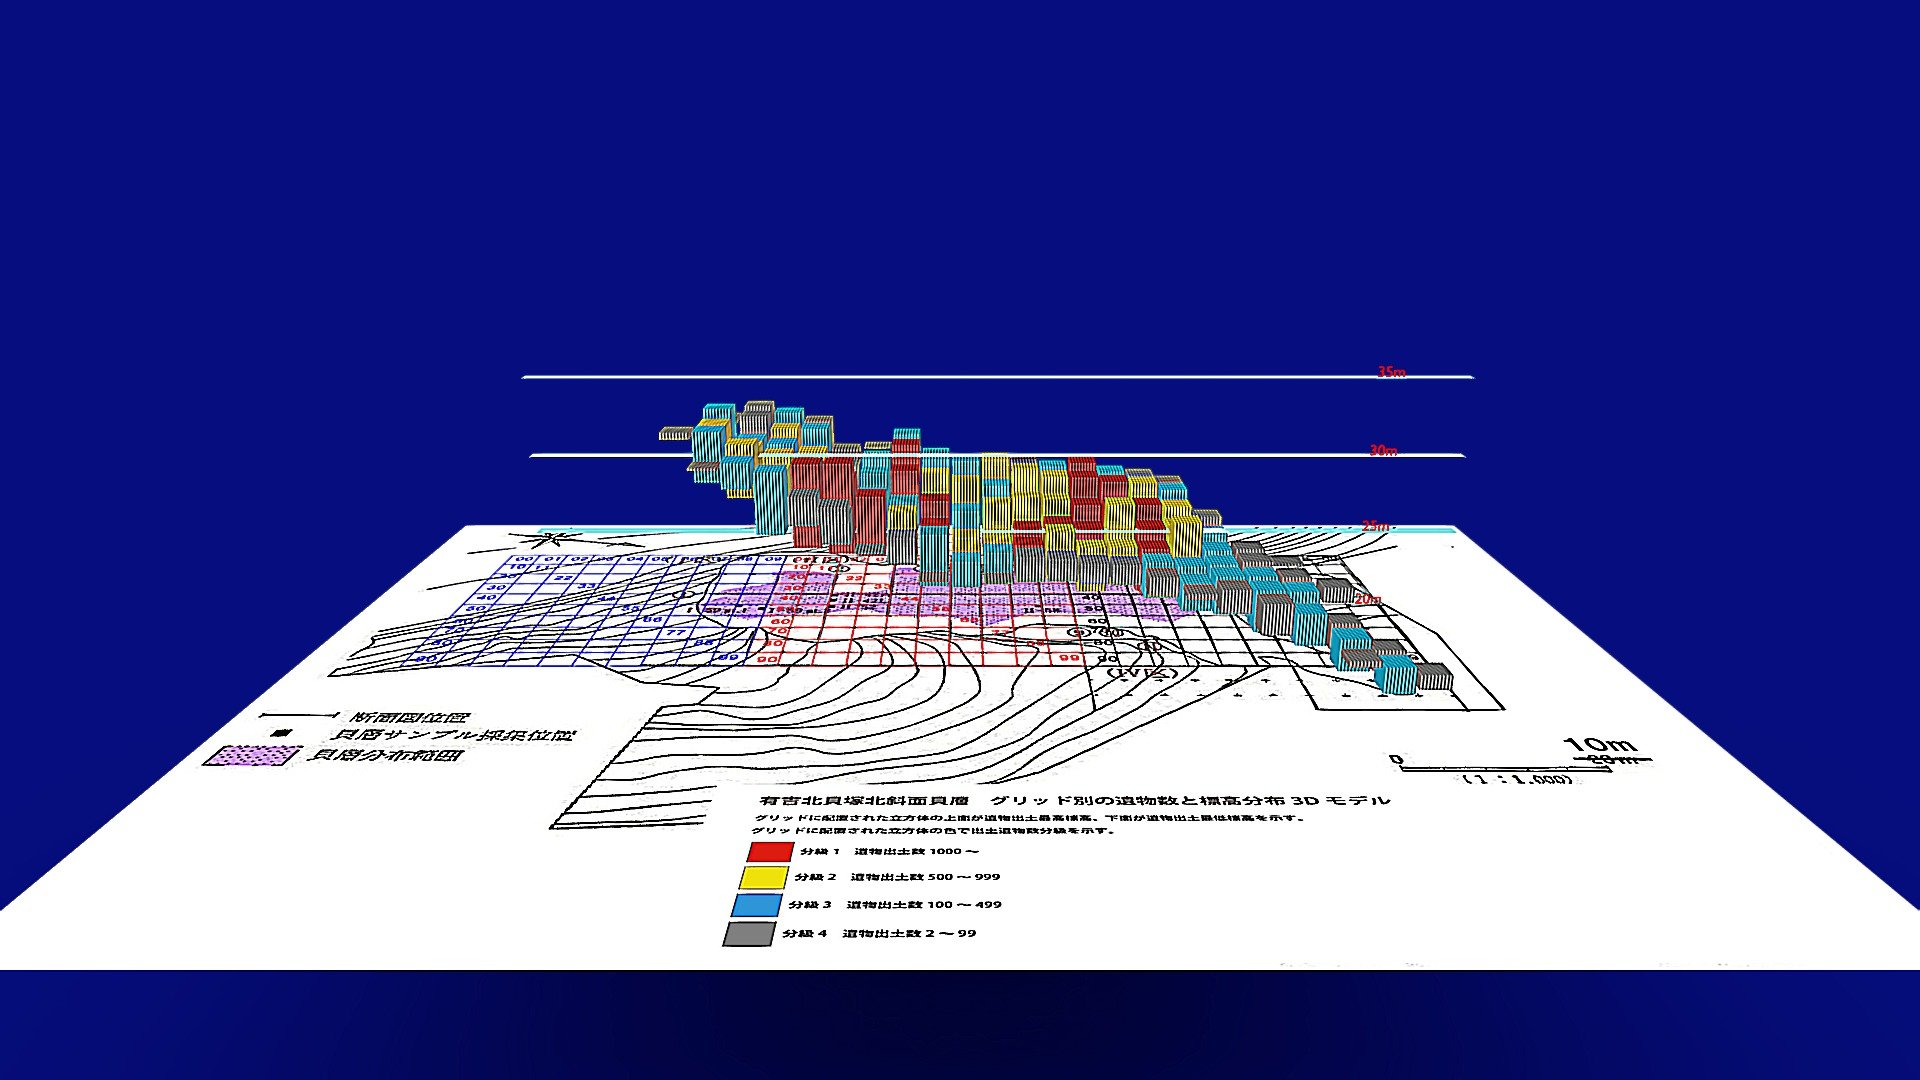Click the 貝層分布範囲 legend label

[x=384, y=754]
